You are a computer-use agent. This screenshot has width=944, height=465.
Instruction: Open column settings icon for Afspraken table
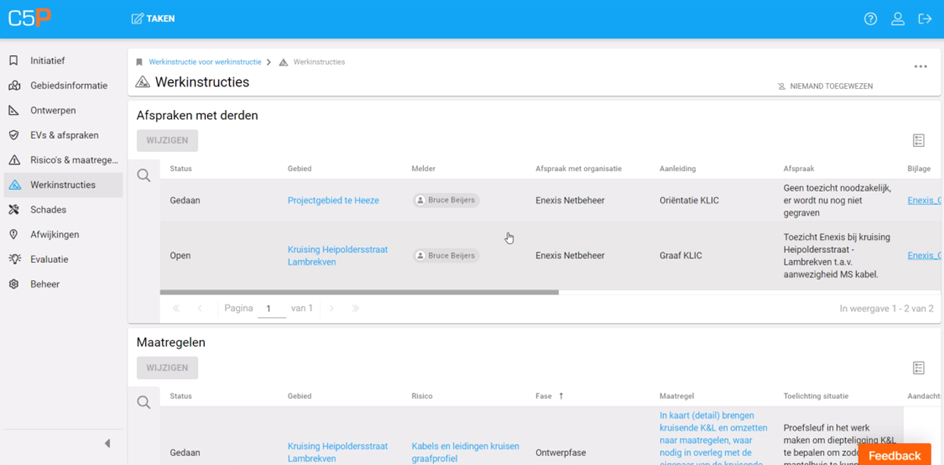pos(918,141)
